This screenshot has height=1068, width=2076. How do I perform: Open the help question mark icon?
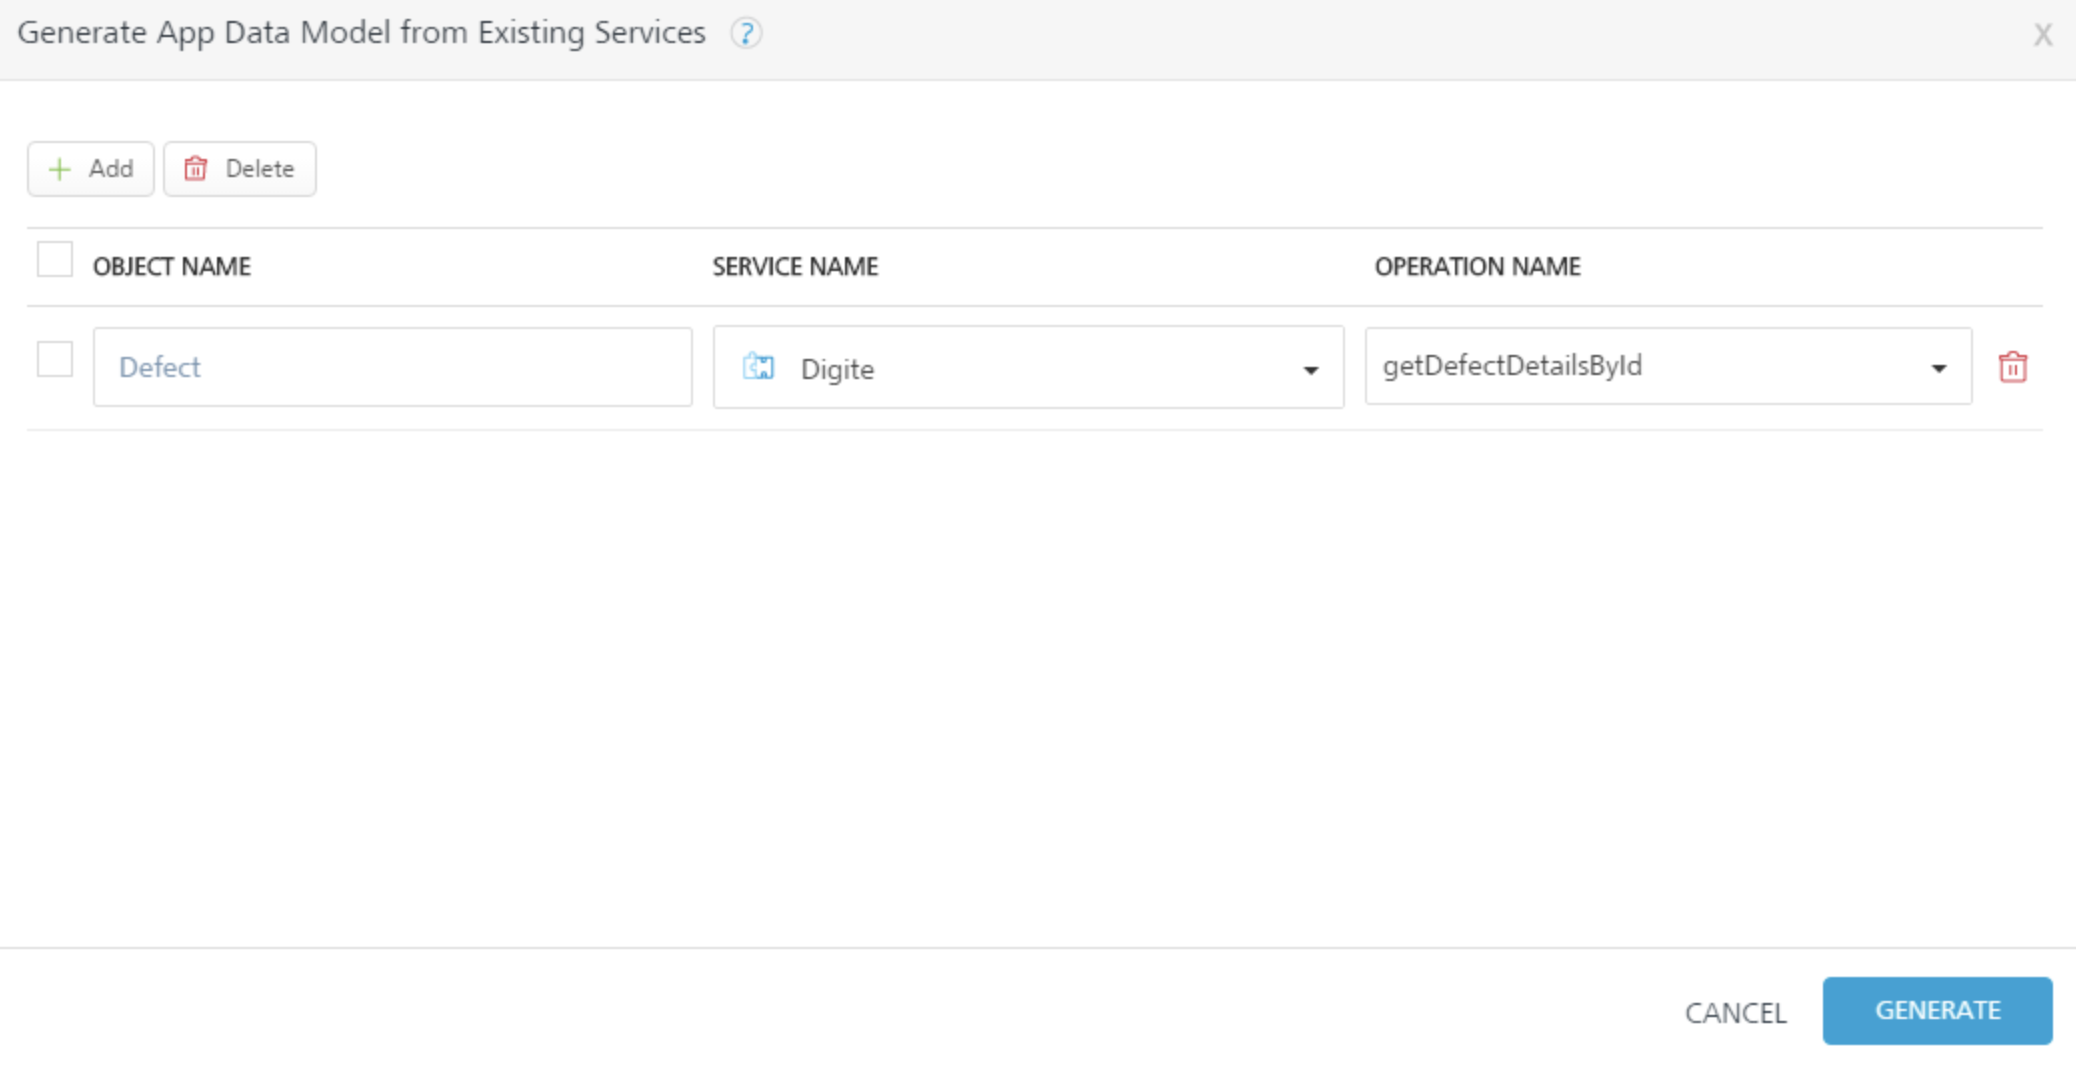[x=746, y=34]
